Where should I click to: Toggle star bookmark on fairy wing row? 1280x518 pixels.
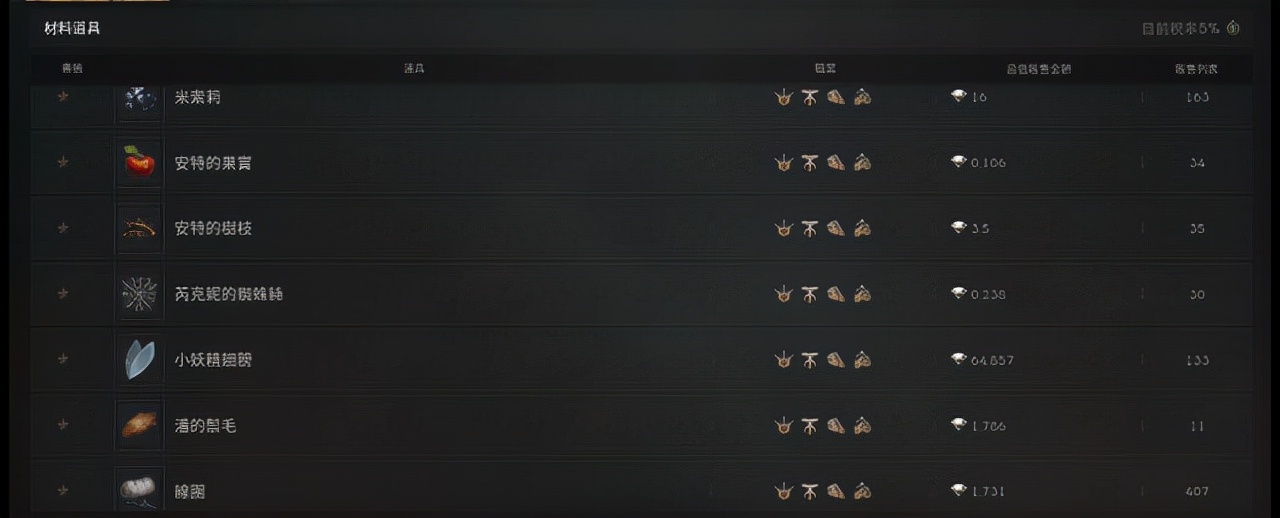(x=63, y=359)
